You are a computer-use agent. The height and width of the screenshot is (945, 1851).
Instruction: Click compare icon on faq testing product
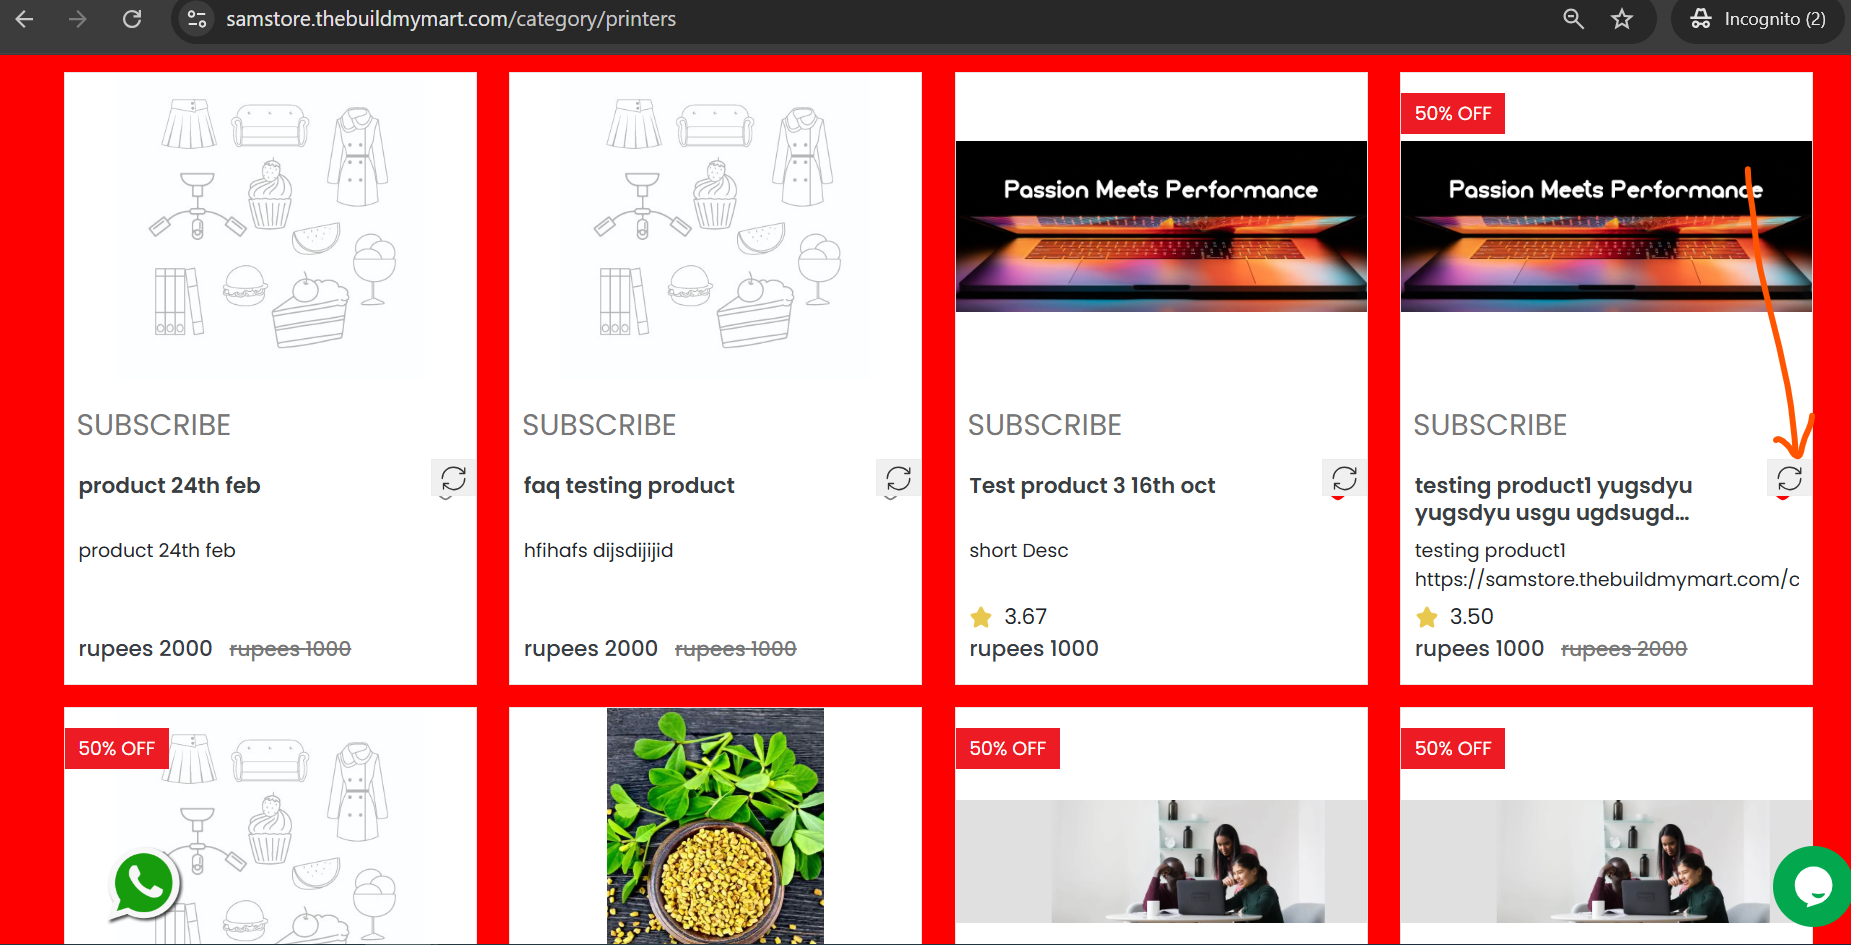898,479
